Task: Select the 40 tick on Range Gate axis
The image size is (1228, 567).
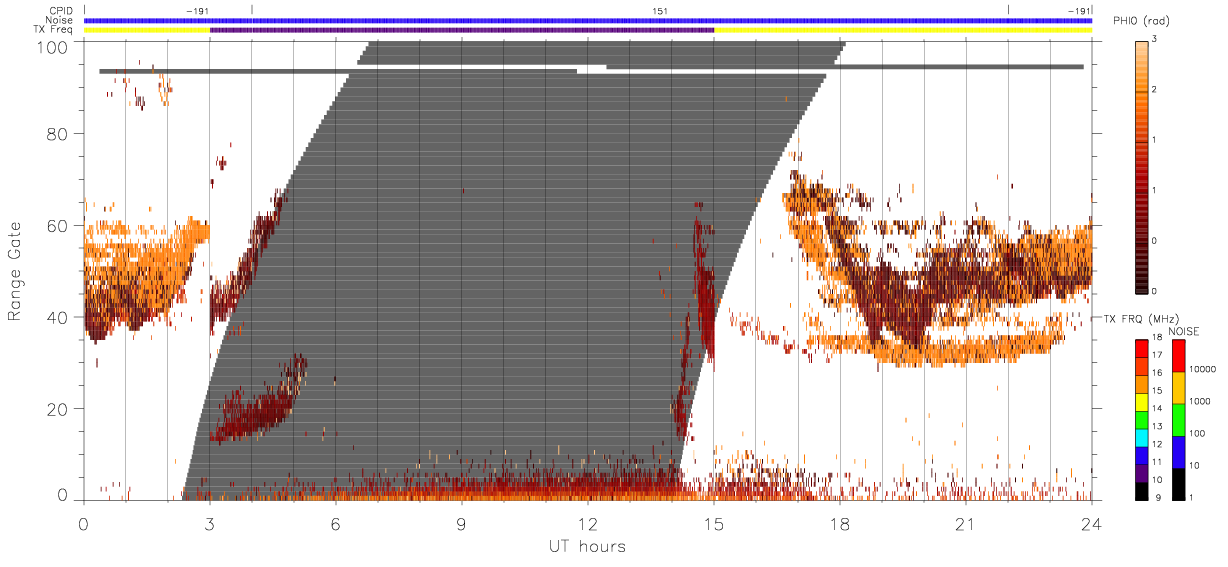Action: (59, 317)
